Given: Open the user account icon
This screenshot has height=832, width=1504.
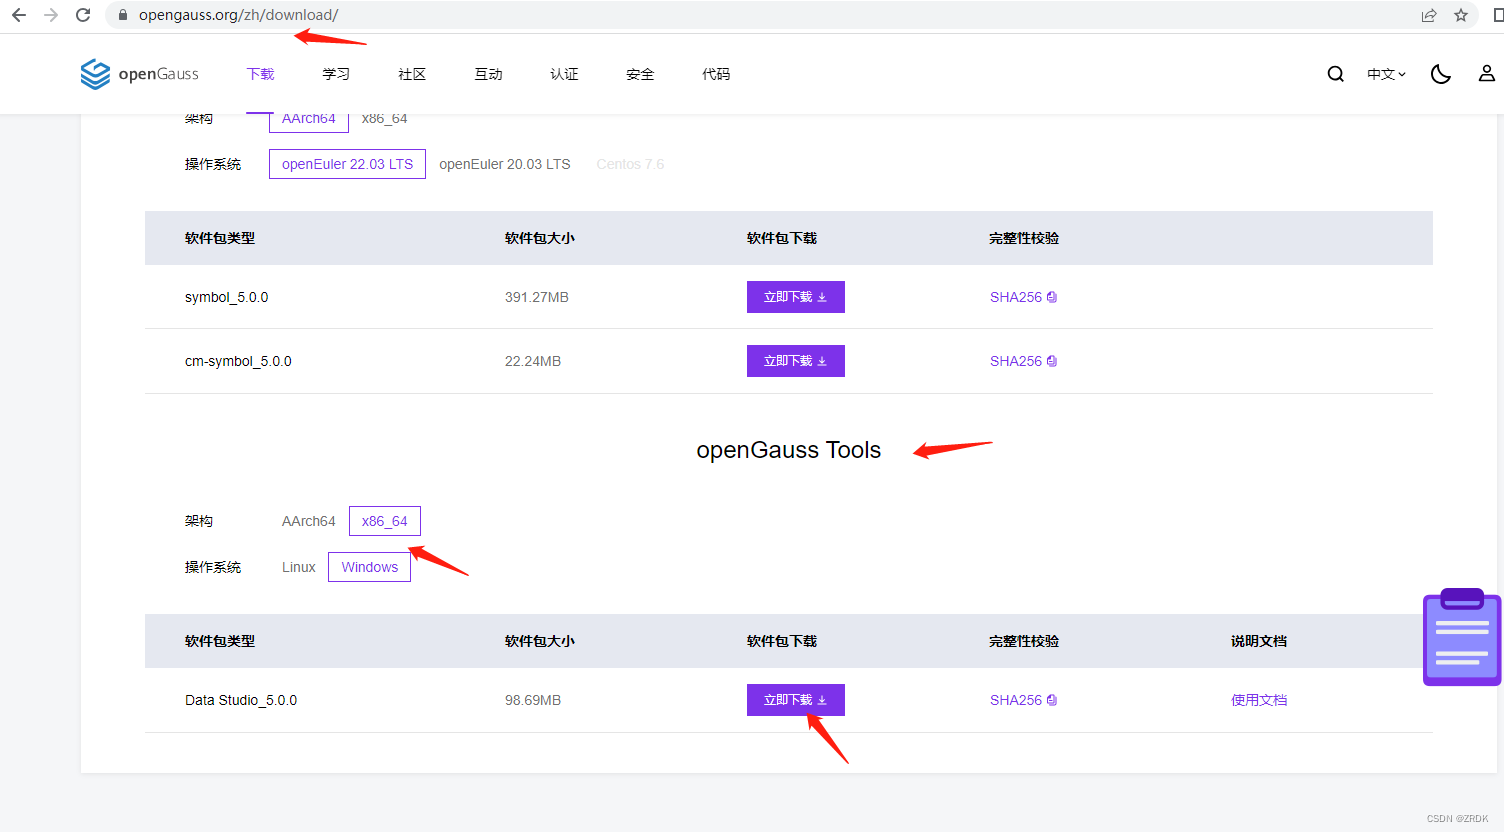Looking at the screenshot, I should coord(1487,74).
